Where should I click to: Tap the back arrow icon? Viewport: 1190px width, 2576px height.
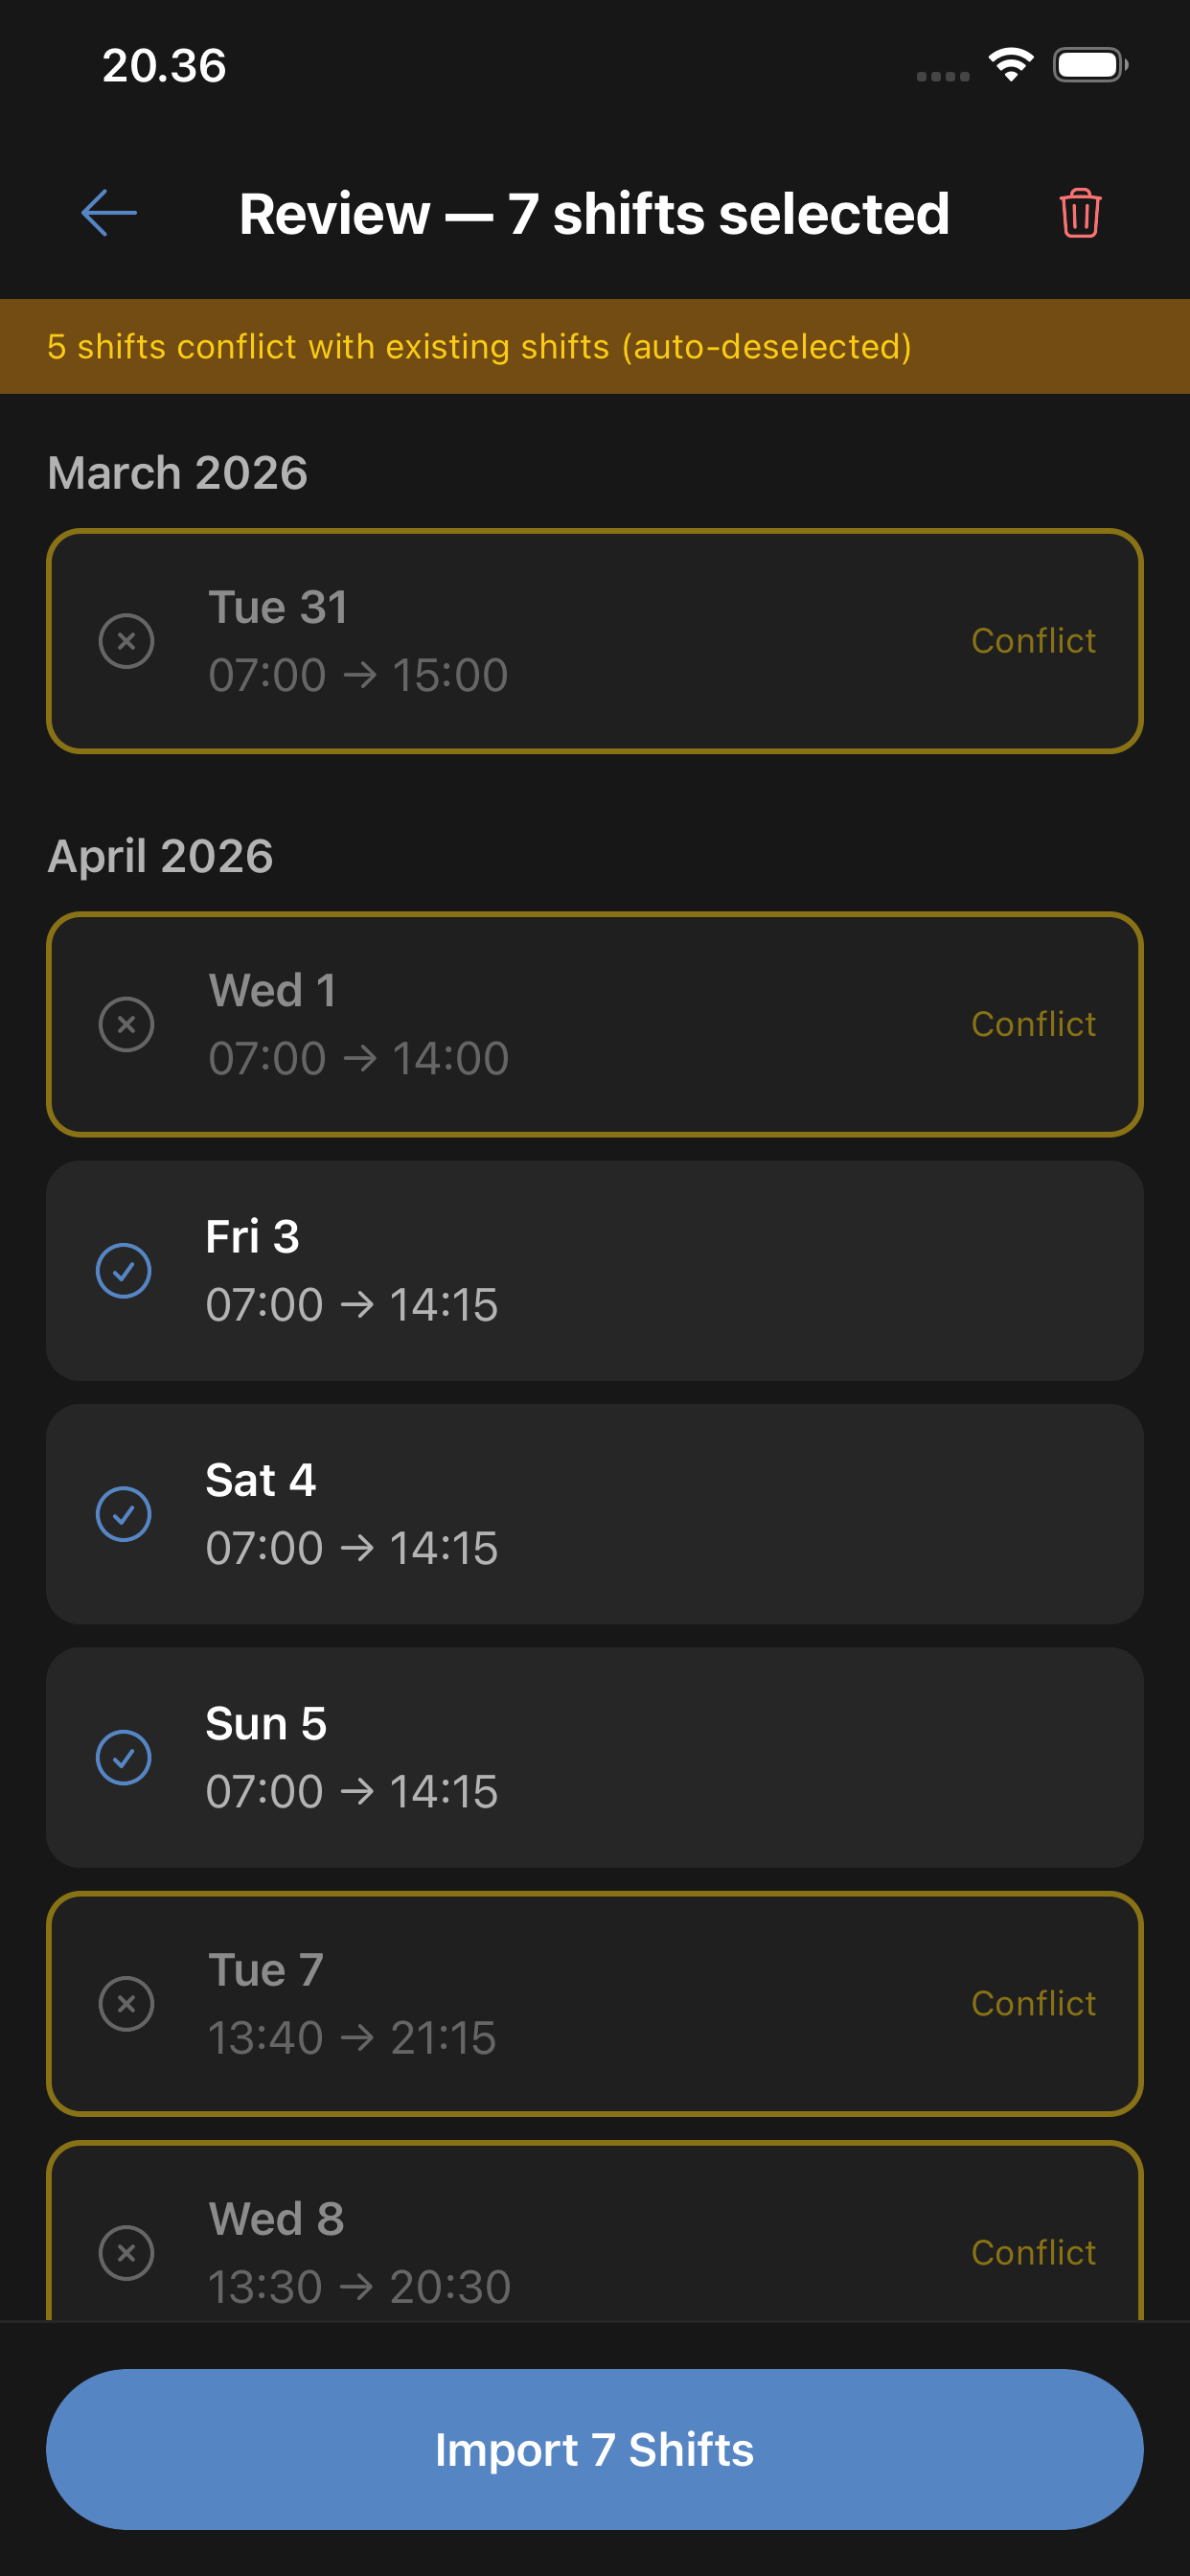click(109, 213)
